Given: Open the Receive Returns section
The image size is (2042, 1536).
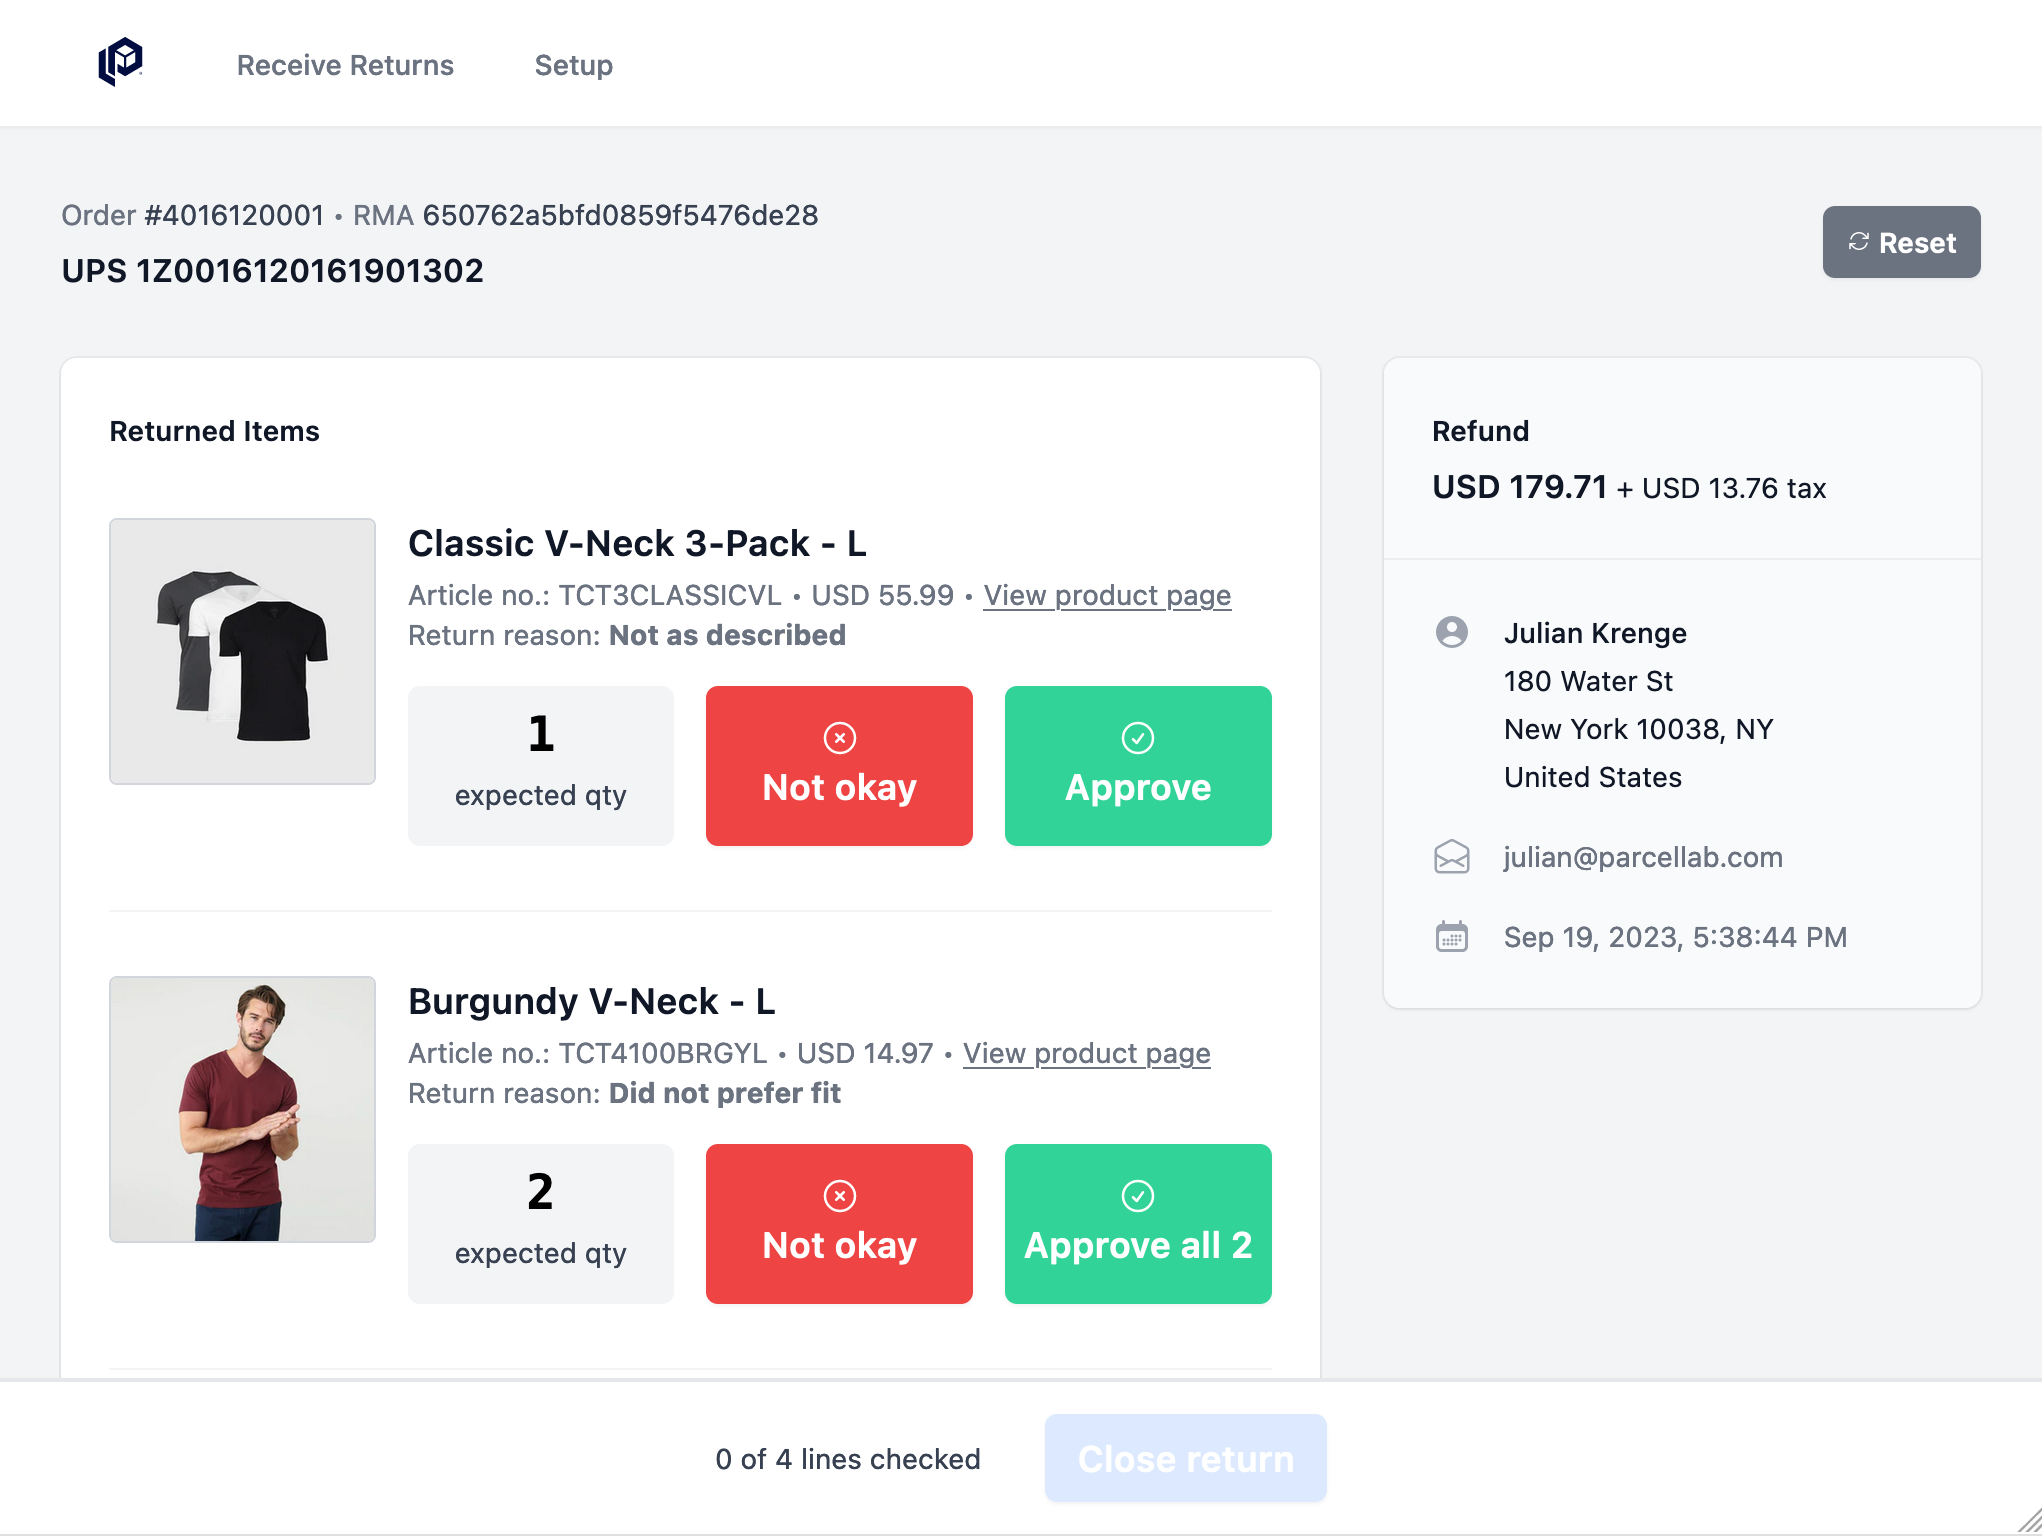Looking at the screenshot, I should [x=345, y=64].
